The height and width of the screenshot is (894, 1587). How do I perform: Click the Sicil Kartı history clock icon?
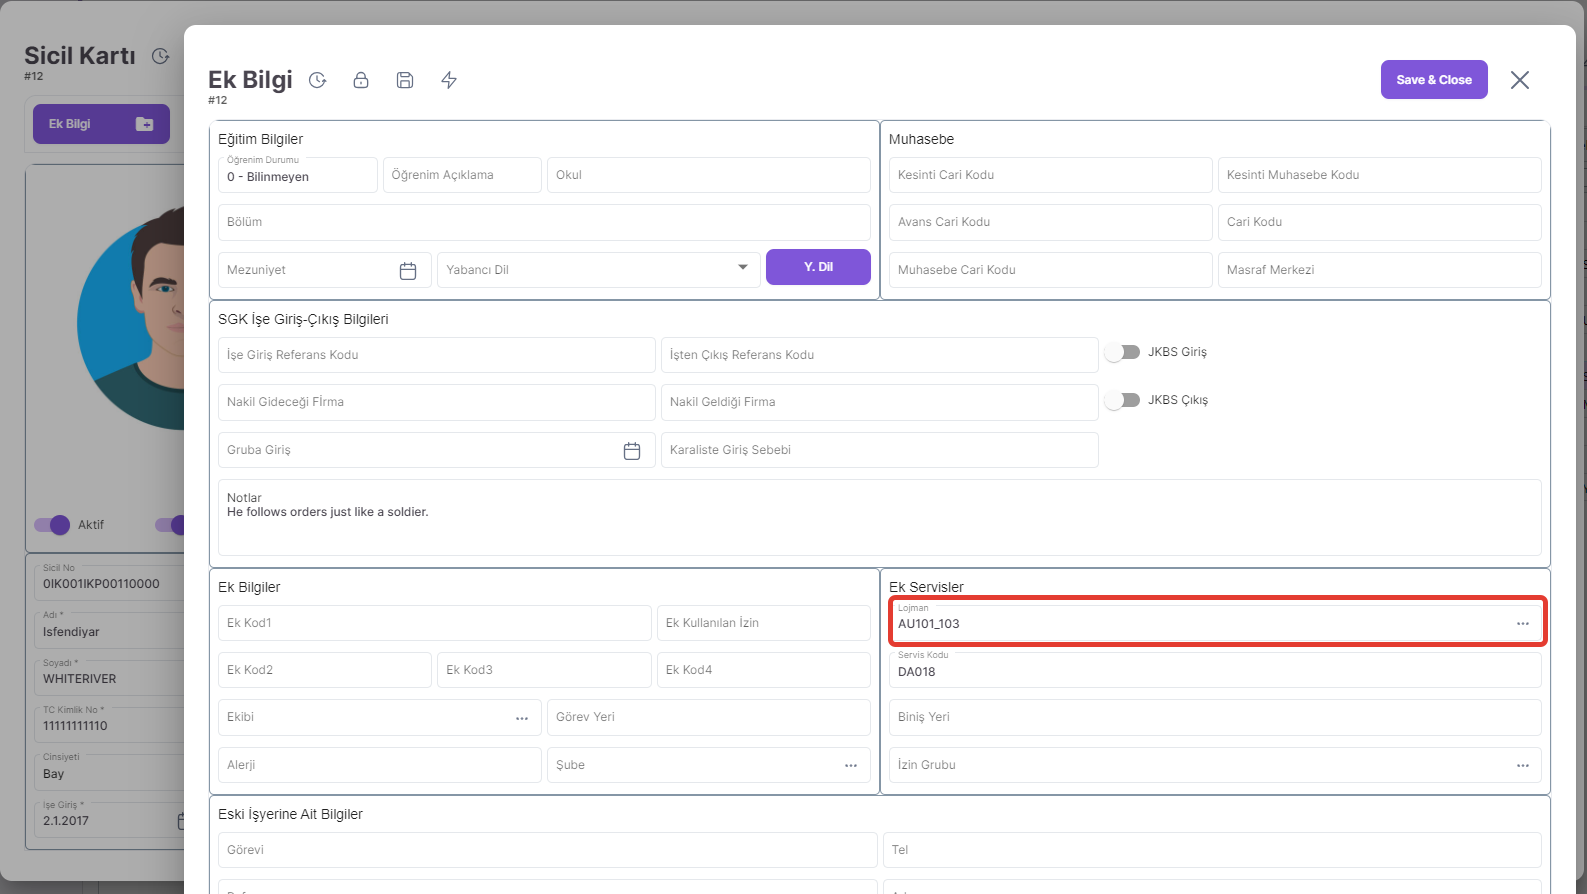click(160, 56)
